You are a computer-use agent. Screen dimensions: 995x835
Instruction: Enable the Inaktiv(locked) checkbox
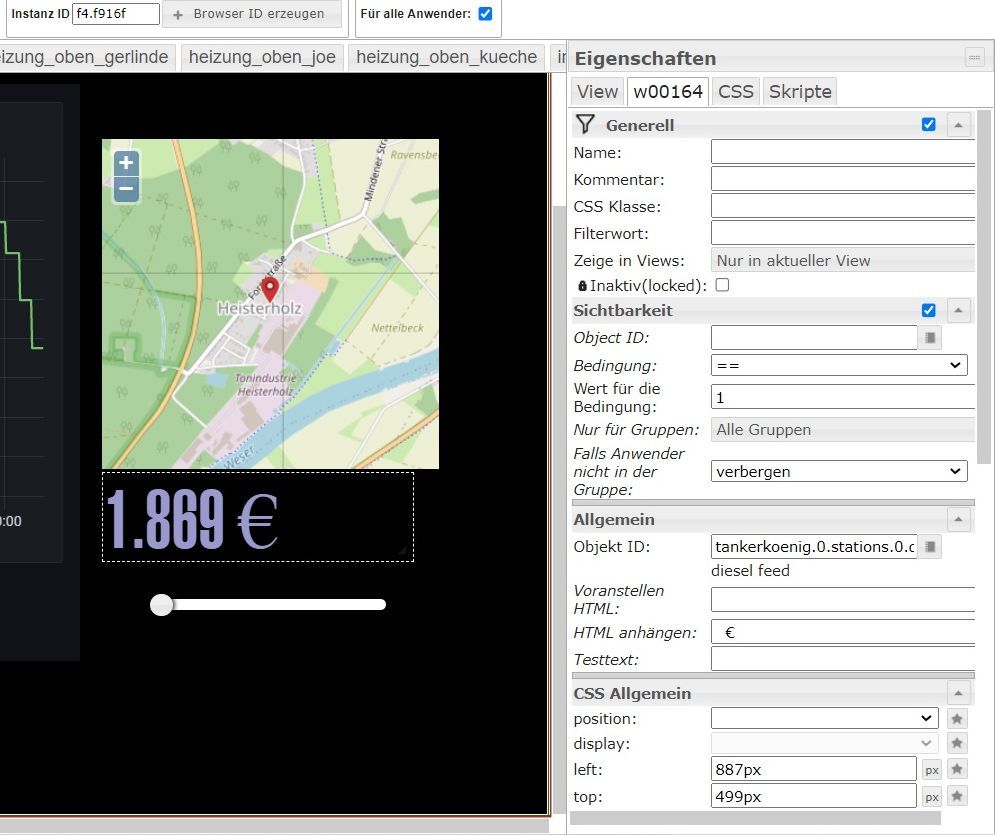(722, 285)
